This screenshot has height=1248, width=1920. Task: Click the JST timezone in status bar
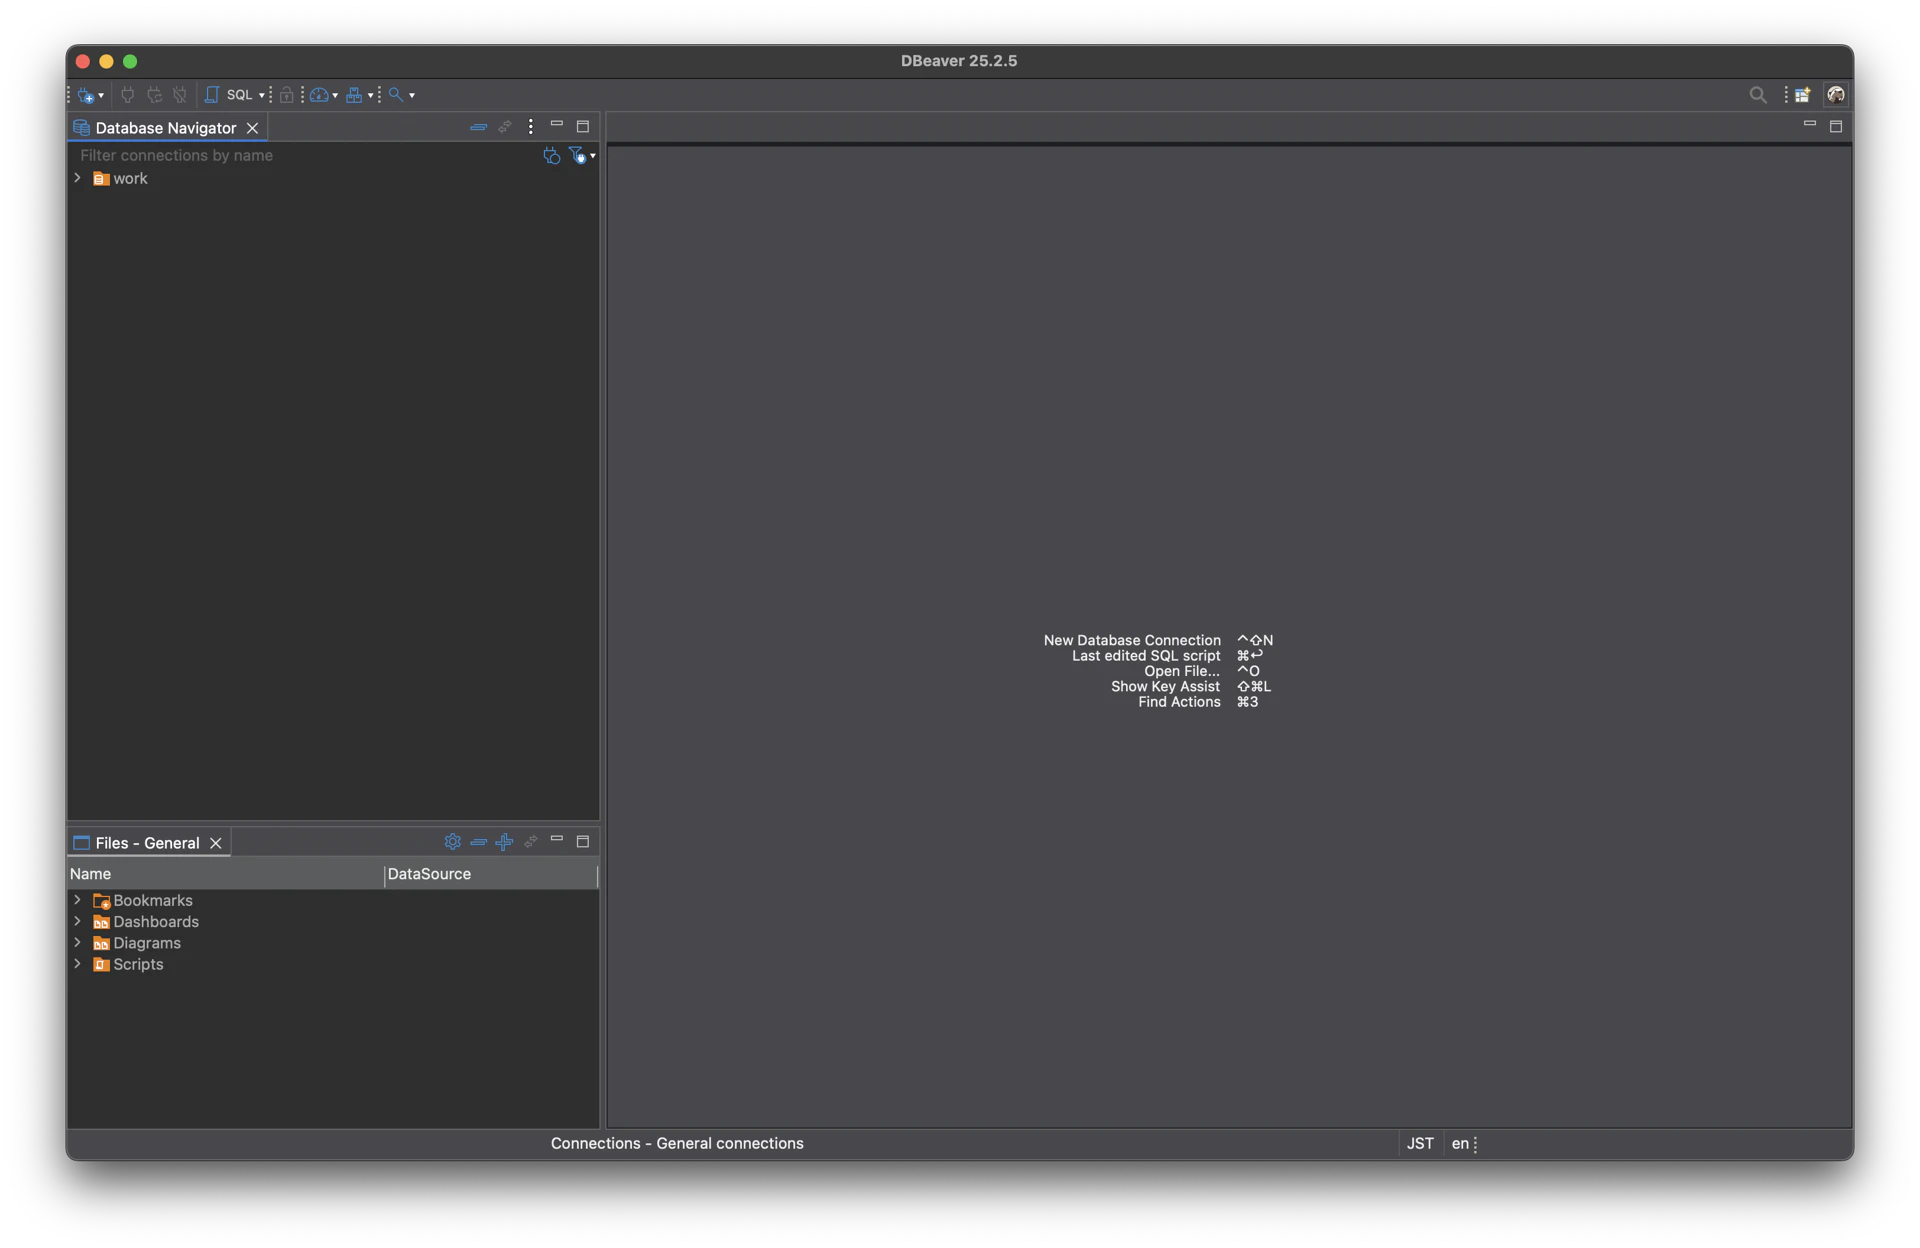point(1420,1144)
